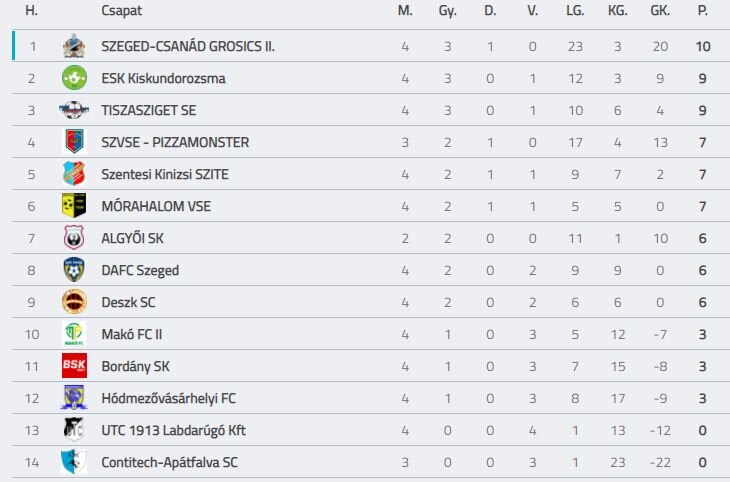Open the UTC 1913 Labdarúgó Kft link
Screen dimensions: 730x482
click(x=173, y=430)
